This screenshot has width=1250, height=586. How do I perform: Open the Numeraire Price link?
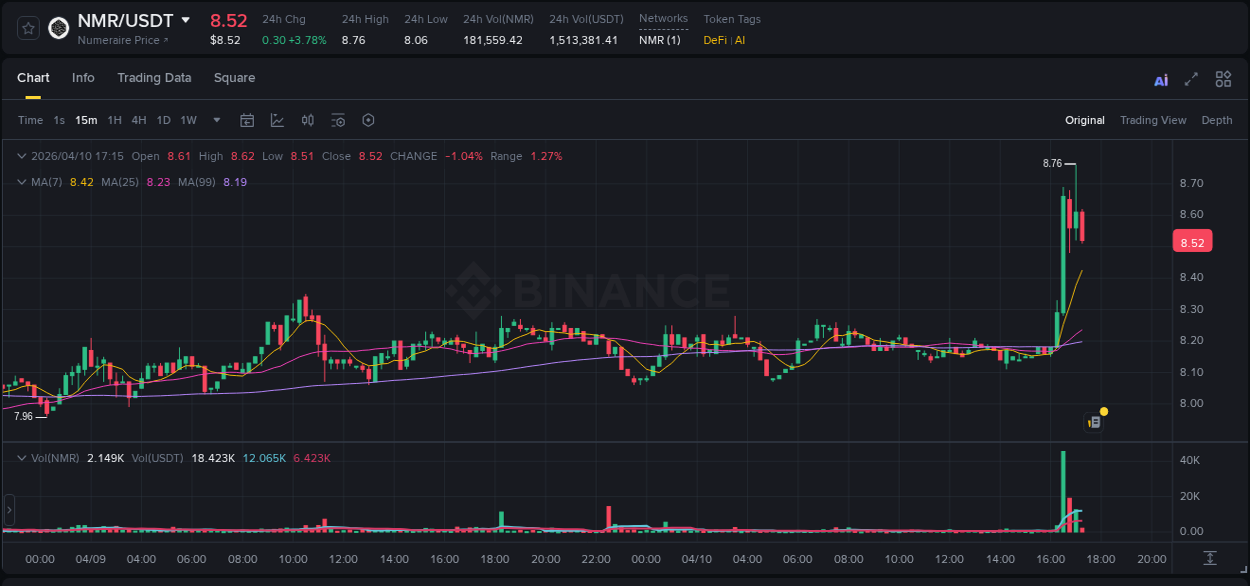coord(122,40)
